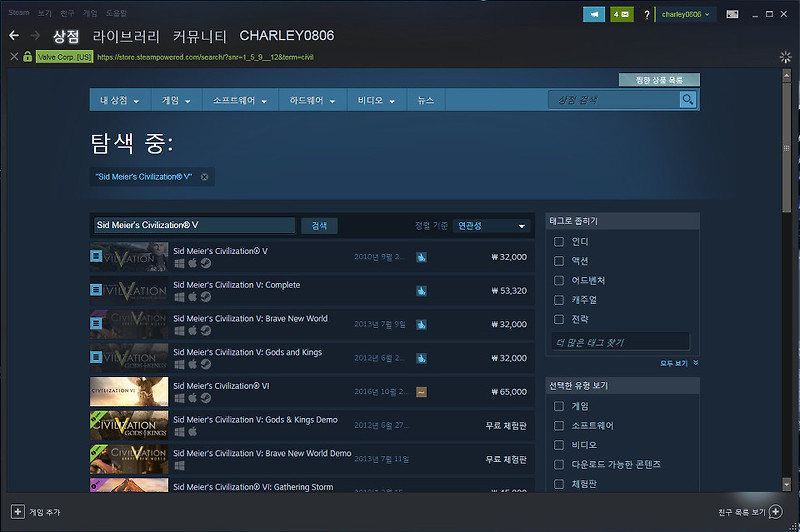The width and height of the screenshot is (800, 532).
Task: Check the 어드벤처 tag checkbox
Action: click(559, 281)
